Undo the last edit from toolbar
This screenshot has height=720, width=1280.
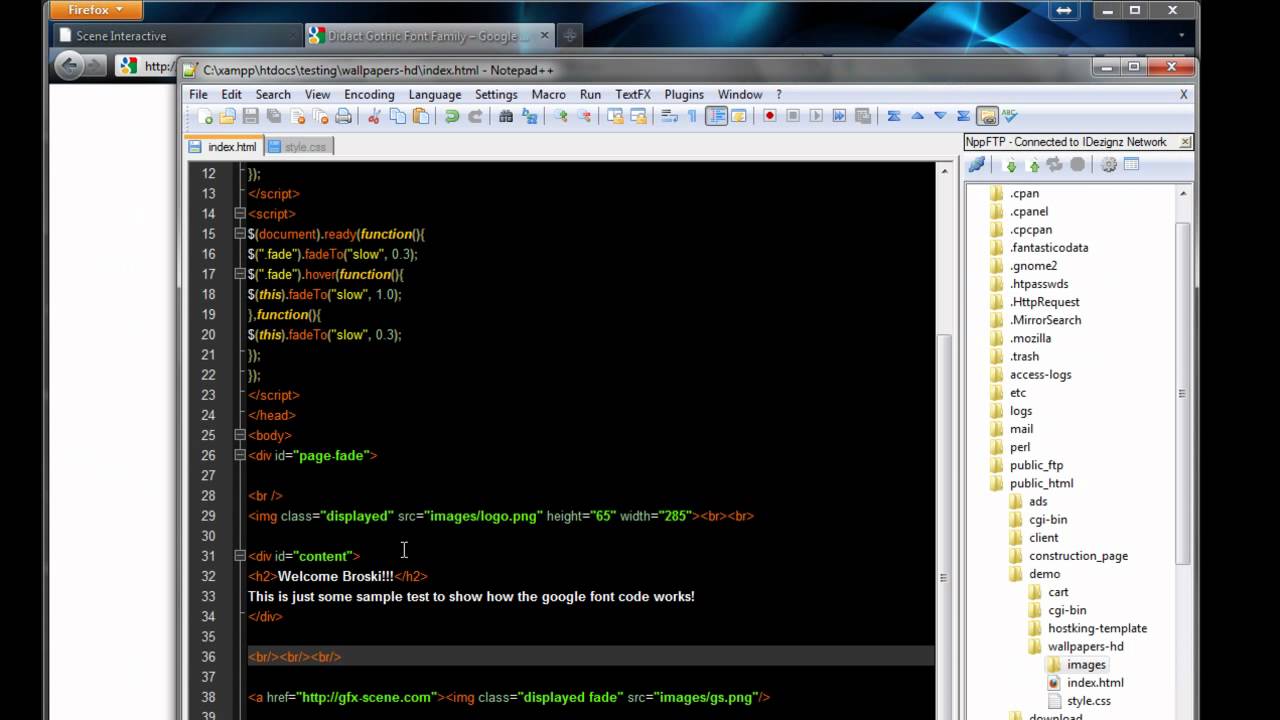[452, 117]
